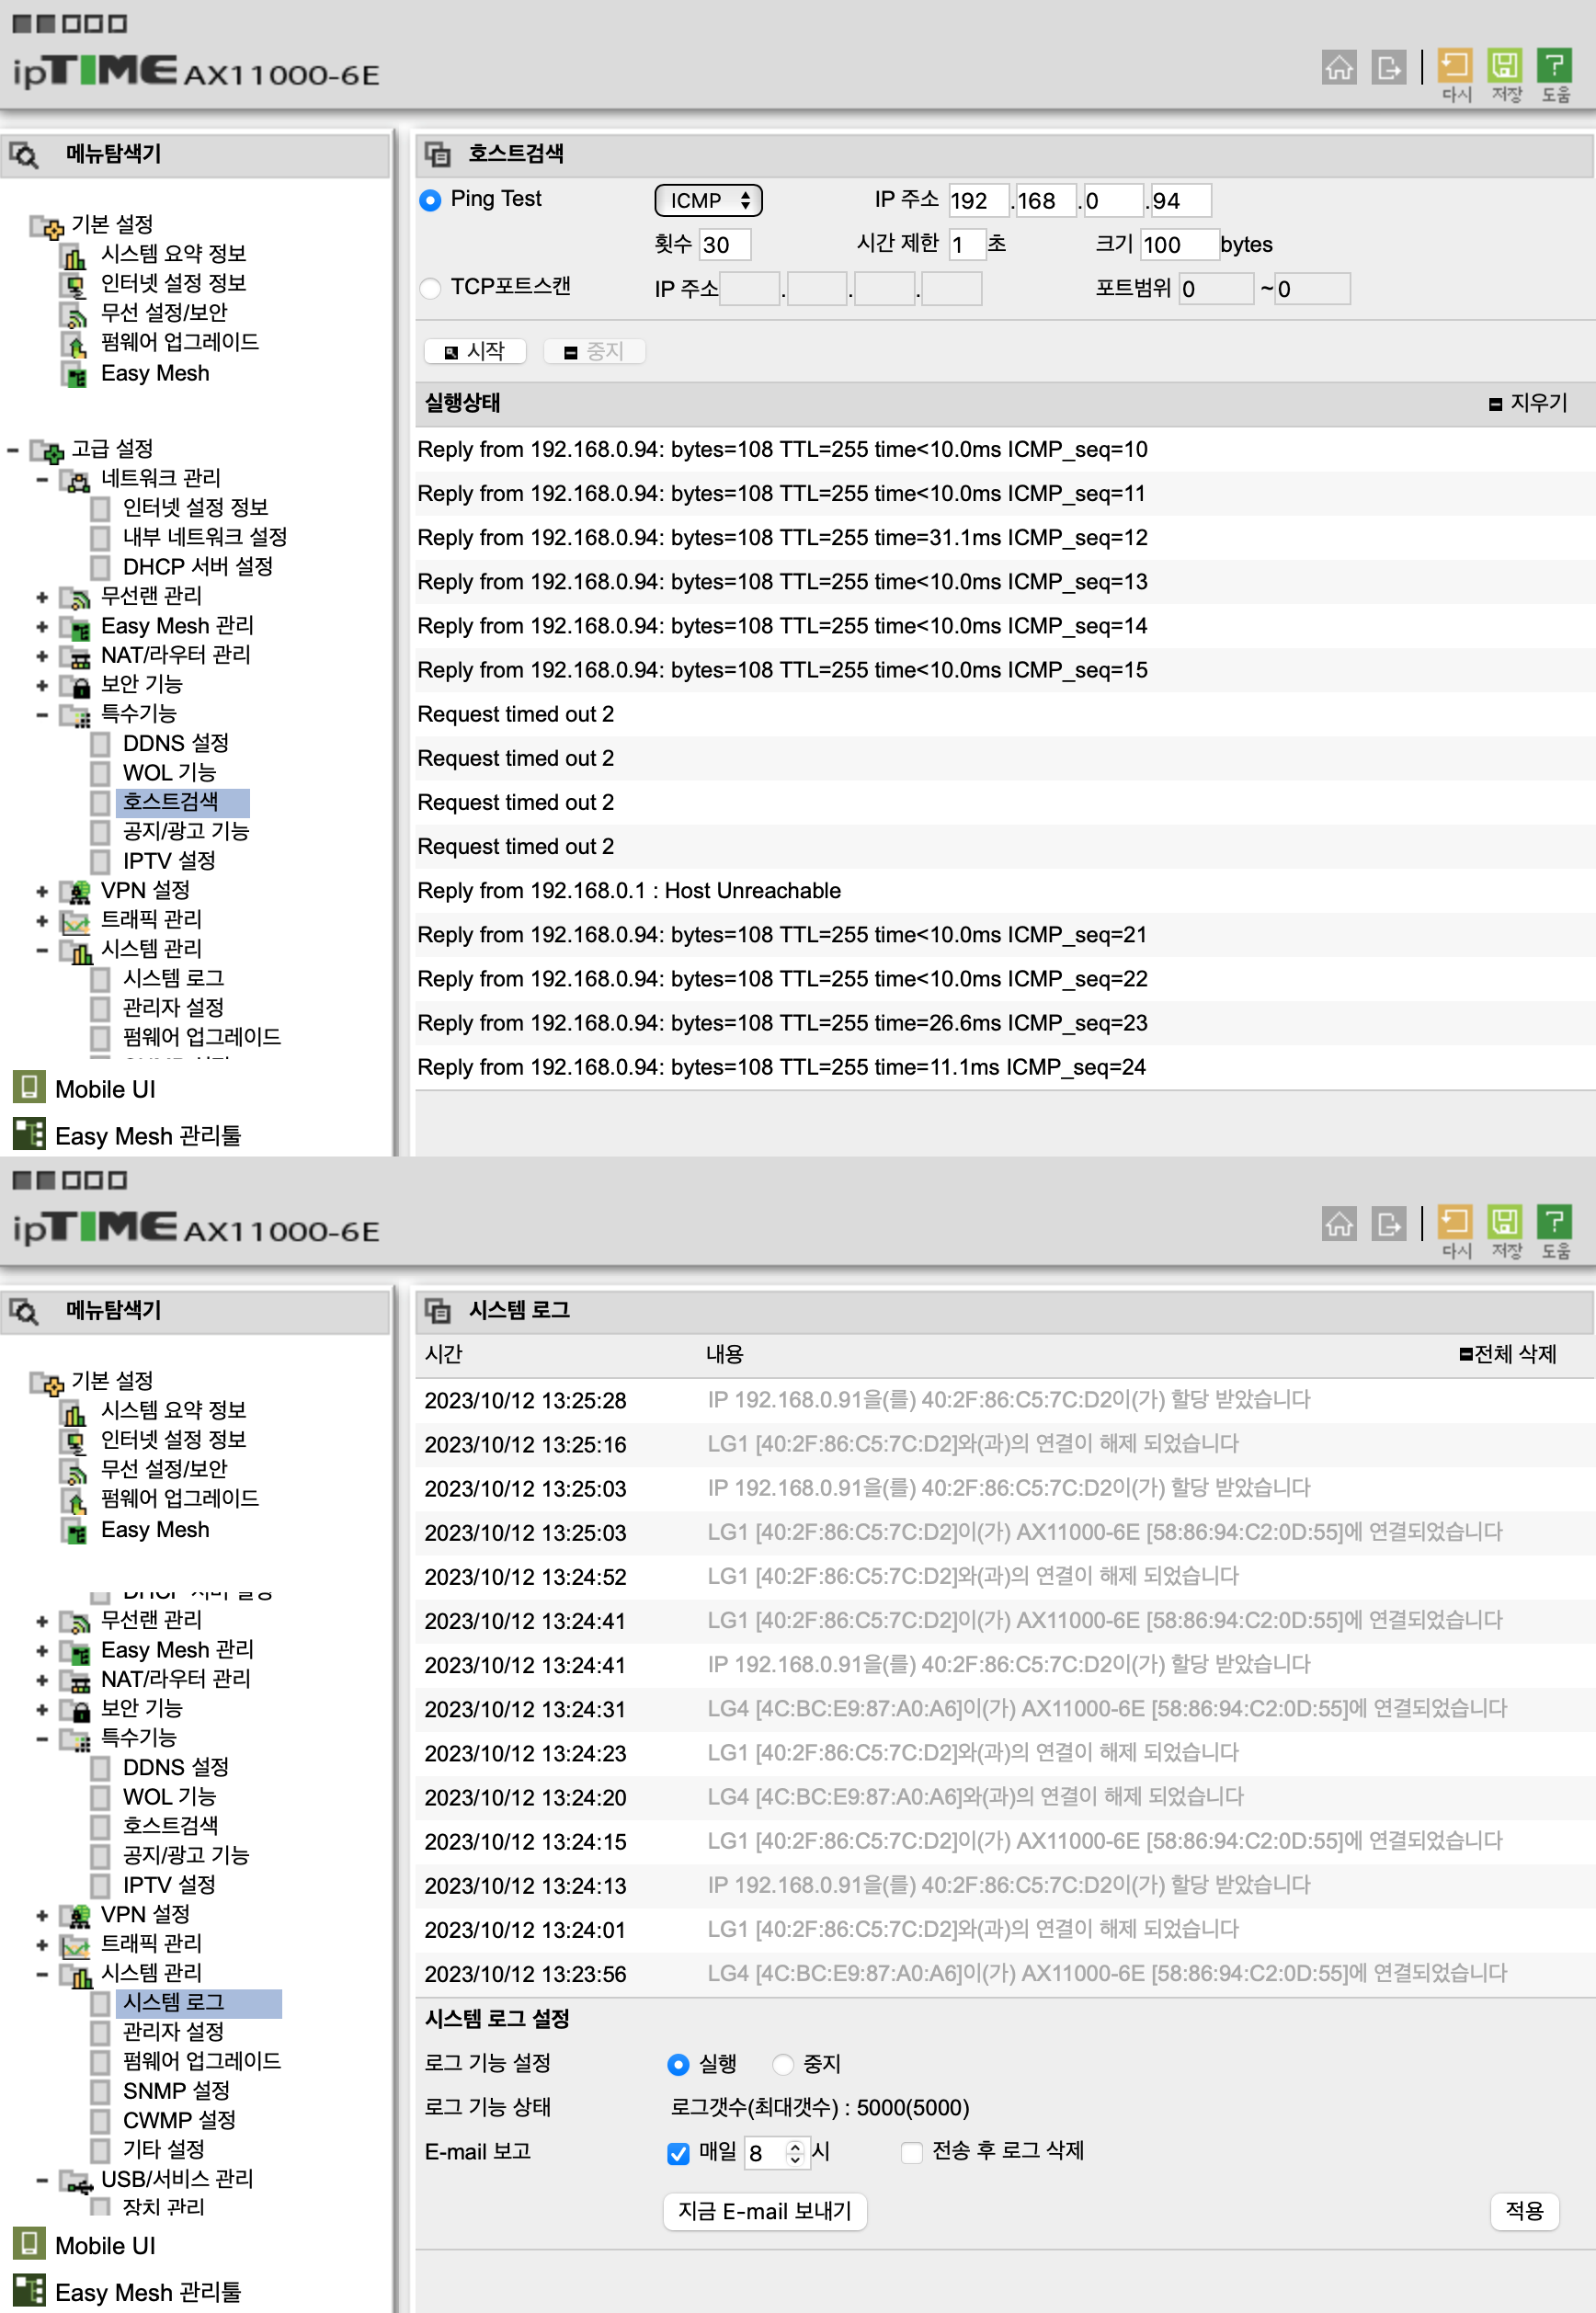This screenshot has width=1596, height=2313.
Task: Click 전체 삭제 to delete all logs
Action: pyautogui.click(x=1508, y=1355)
